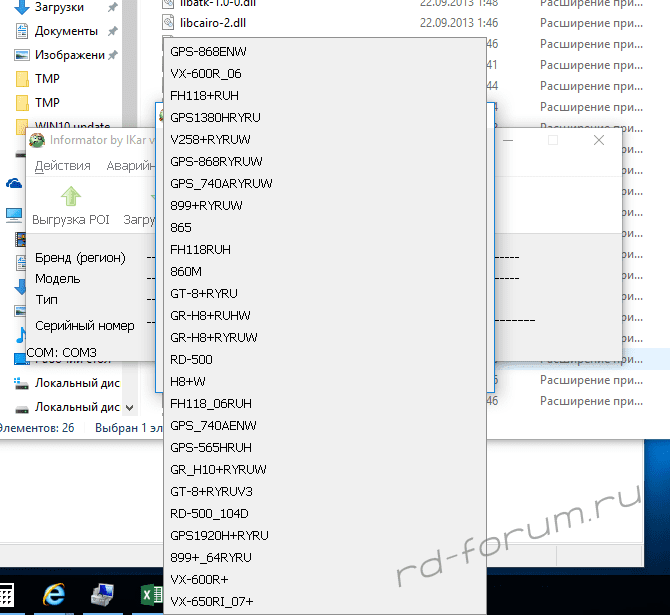670x615 pixels.
Task: Pick GPS_740ARYRUW in the model list
Action: pos(325,184)
